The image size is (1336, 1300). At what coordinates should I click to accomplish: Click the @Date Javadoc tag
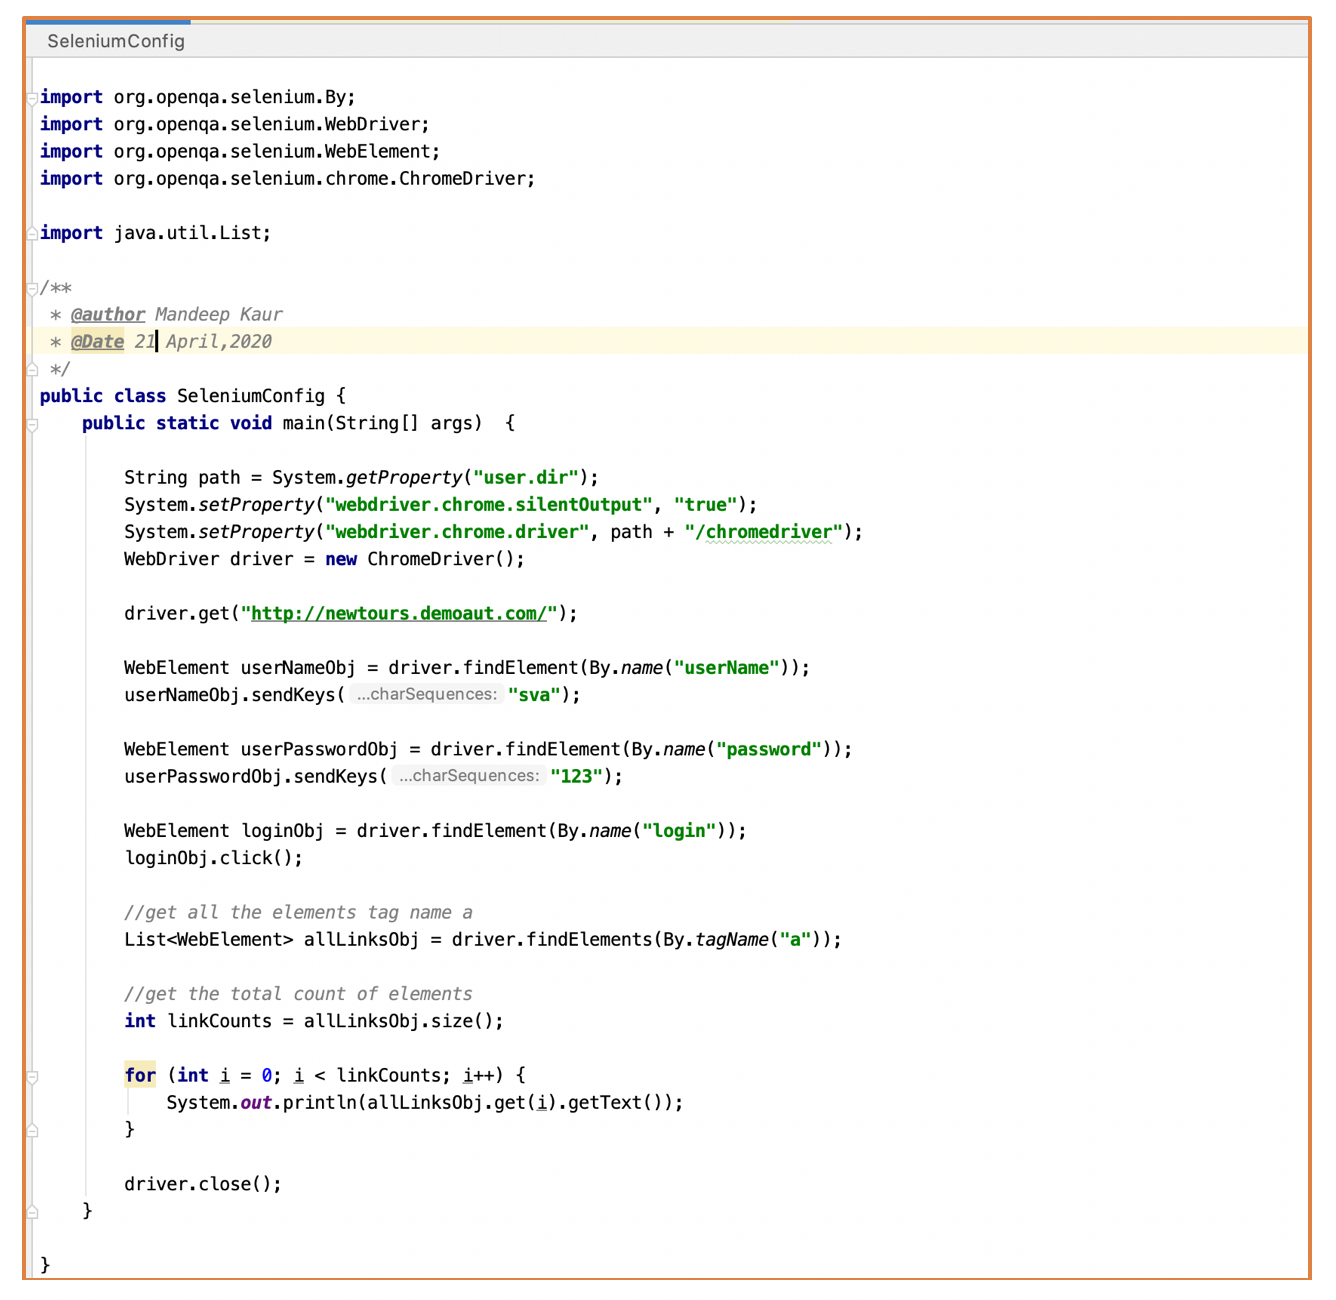[x=97, y=341]
